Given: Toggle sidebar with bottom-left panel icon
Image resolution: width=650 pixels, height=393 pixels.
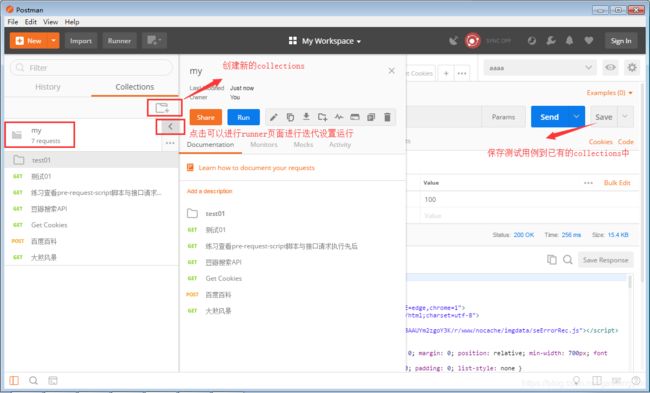Looking at the screenshot, I should click(14, 381).
